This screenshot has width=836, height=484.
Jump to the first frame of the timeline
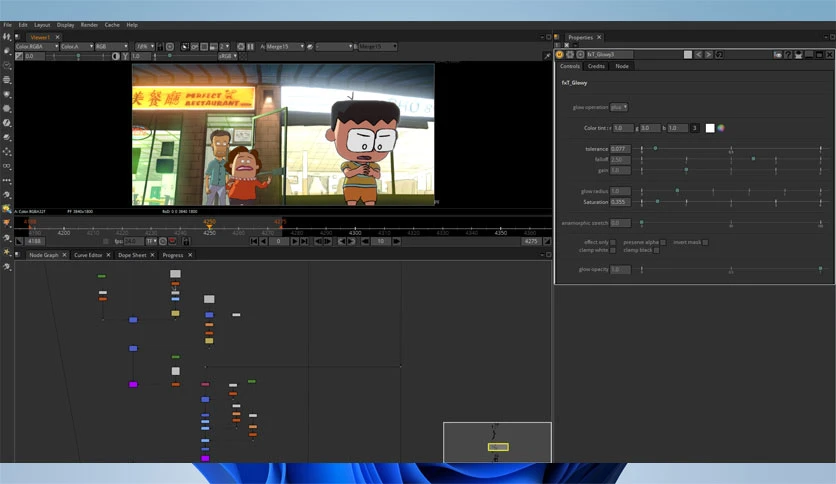(x=254, y=241)
